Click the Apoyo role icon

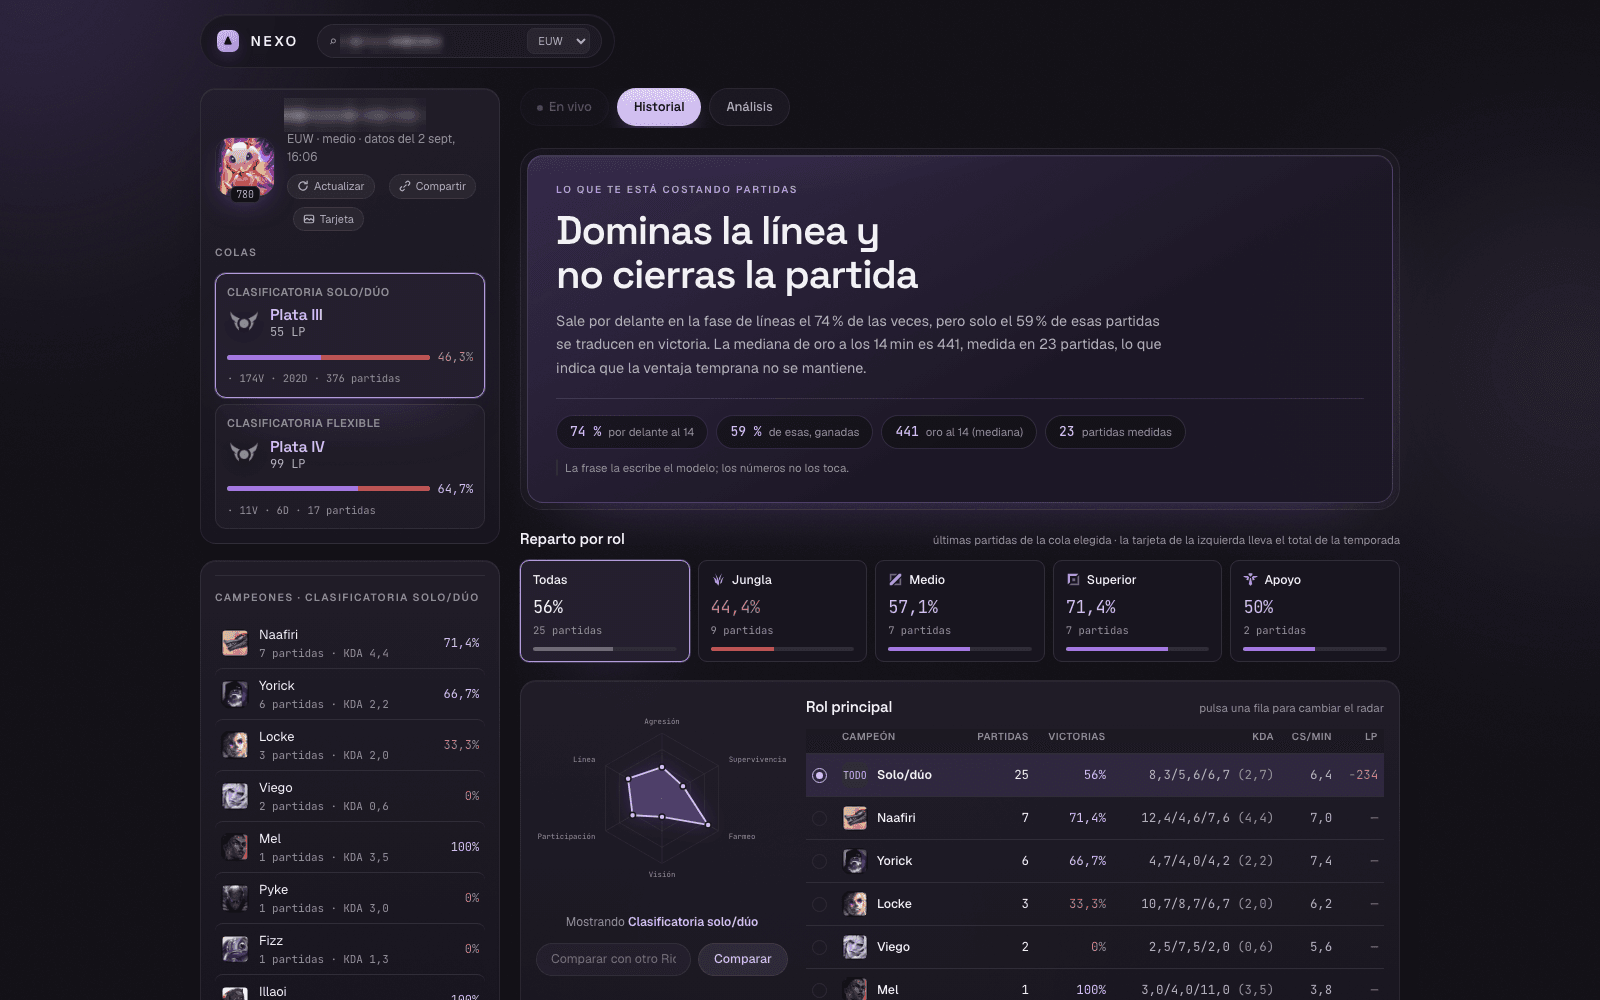1250,580
